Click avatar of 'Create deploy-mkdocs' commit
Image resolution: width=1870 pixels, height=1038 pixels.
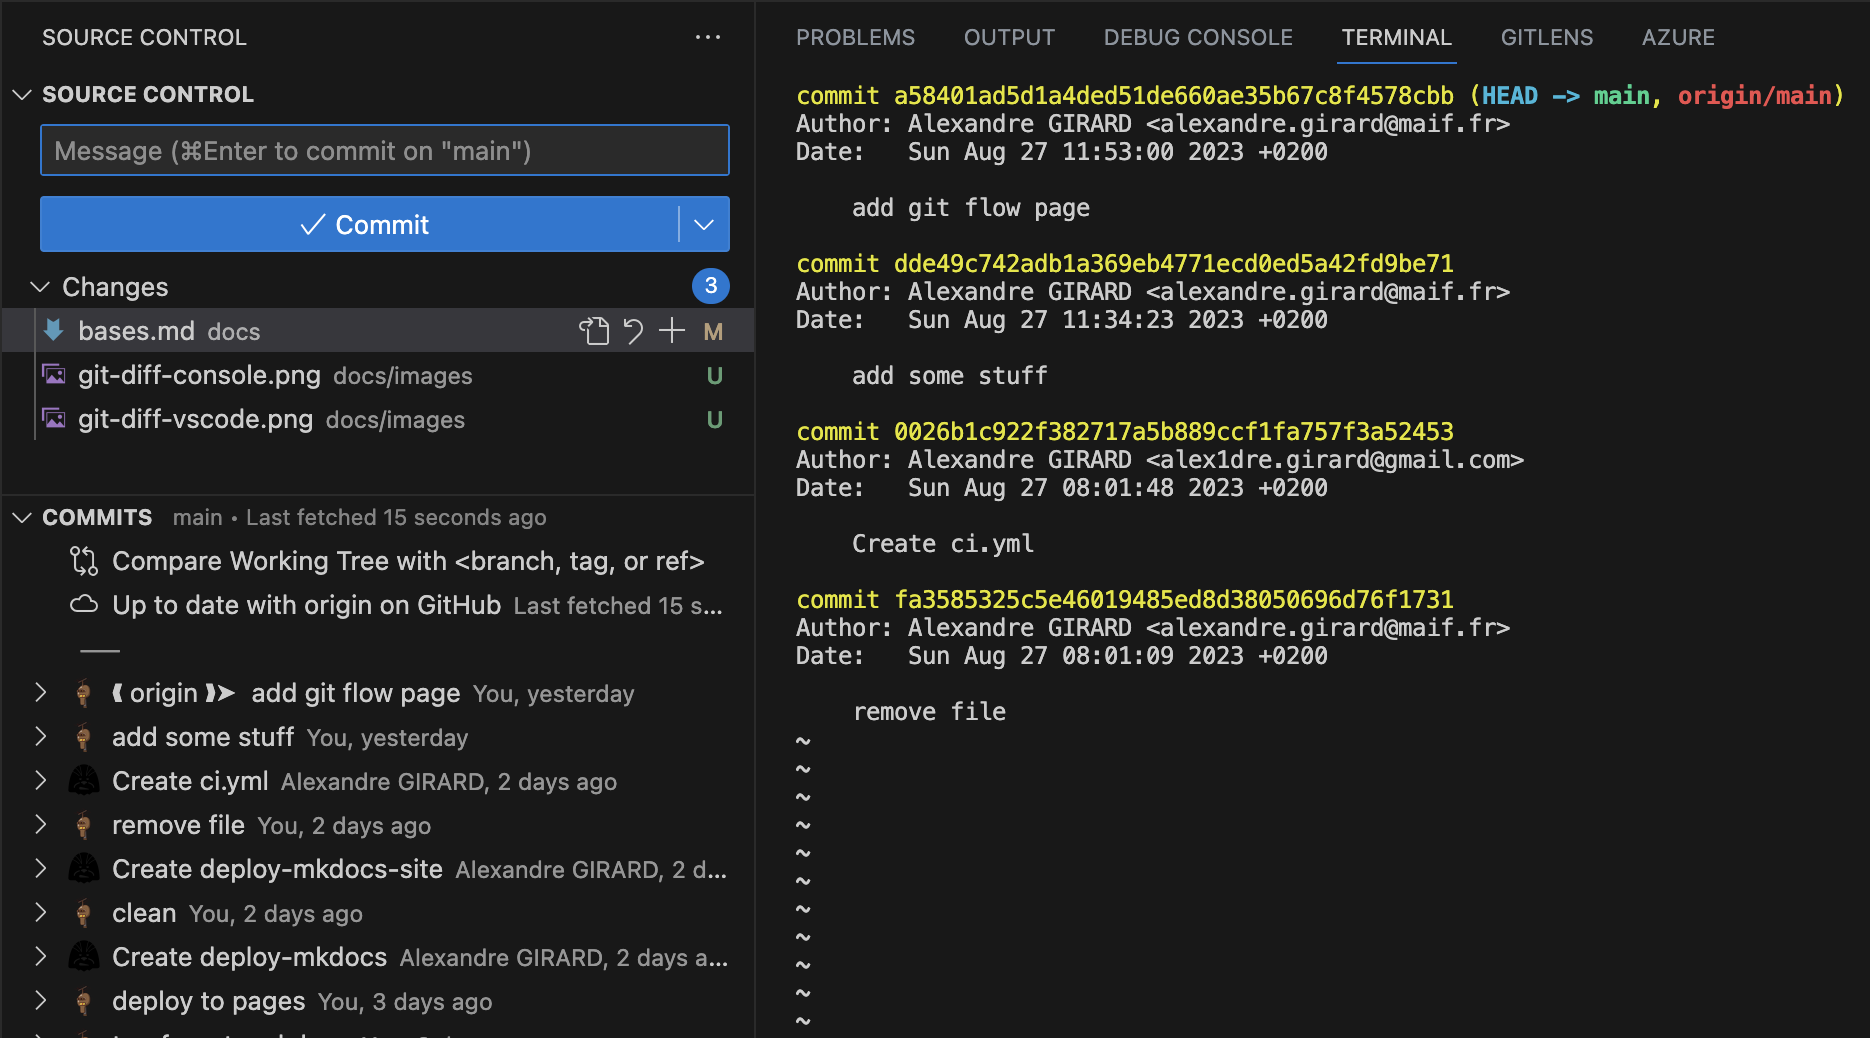click(x=84, y=957)
